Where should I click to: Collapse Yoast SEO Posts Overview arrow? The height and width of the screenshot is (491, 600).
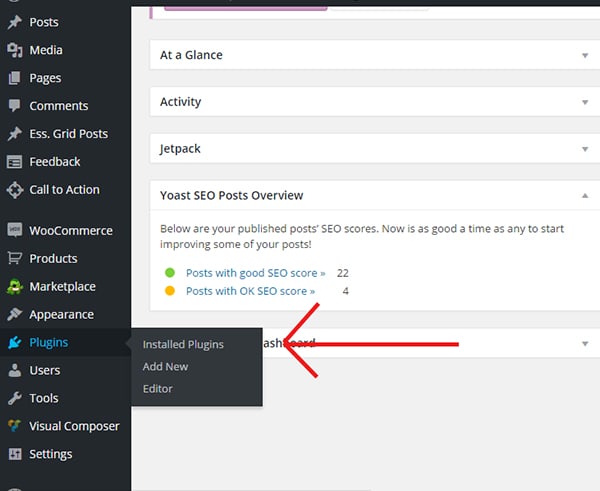585,196
